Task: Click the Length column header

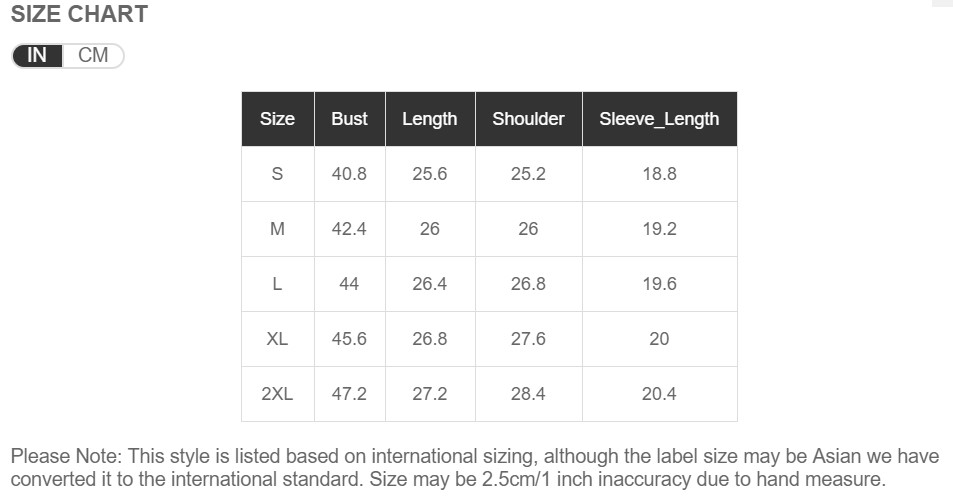Action: [430, 119]
